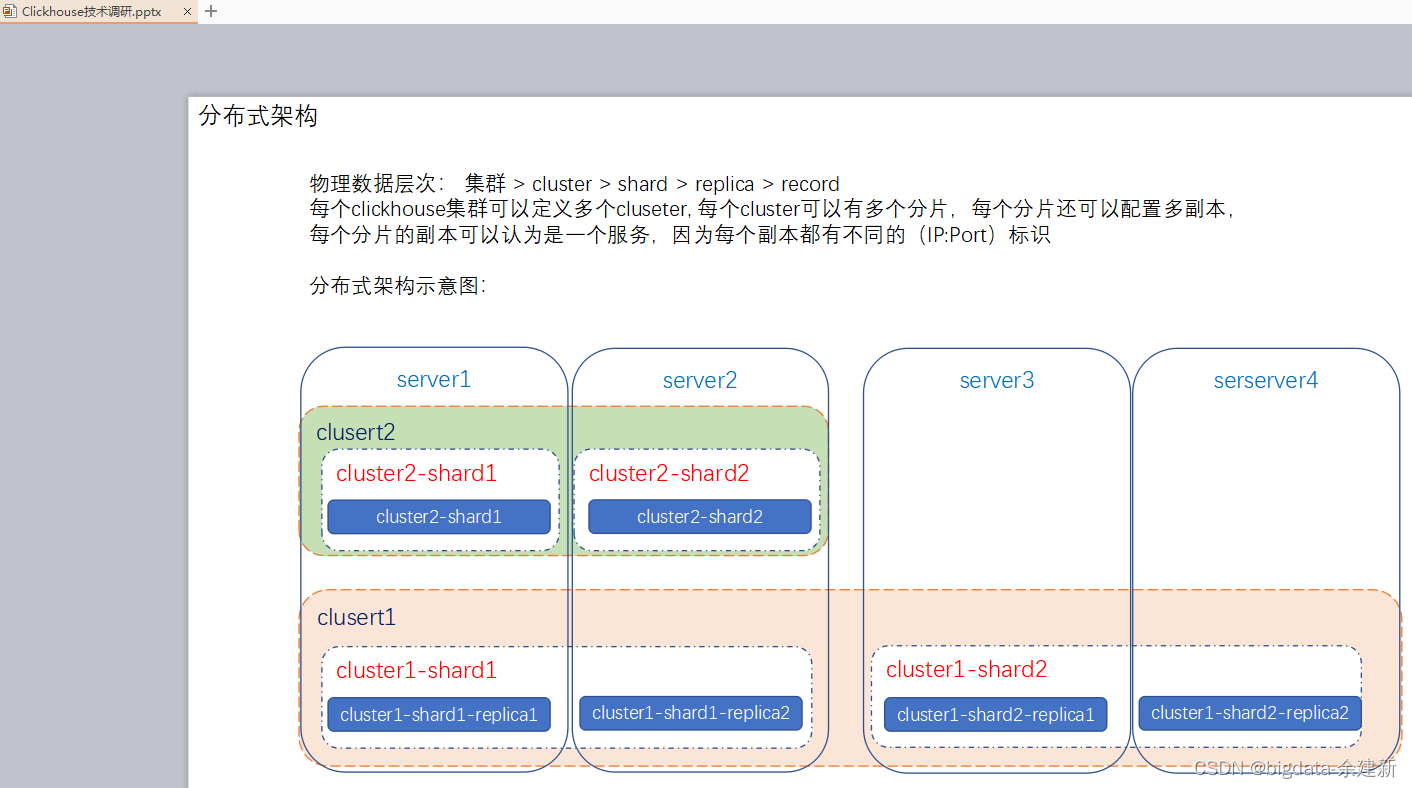Select the red cluster1-shard2 heading
The height and width of the screenshot is (788, 1412).
(966, 669)
